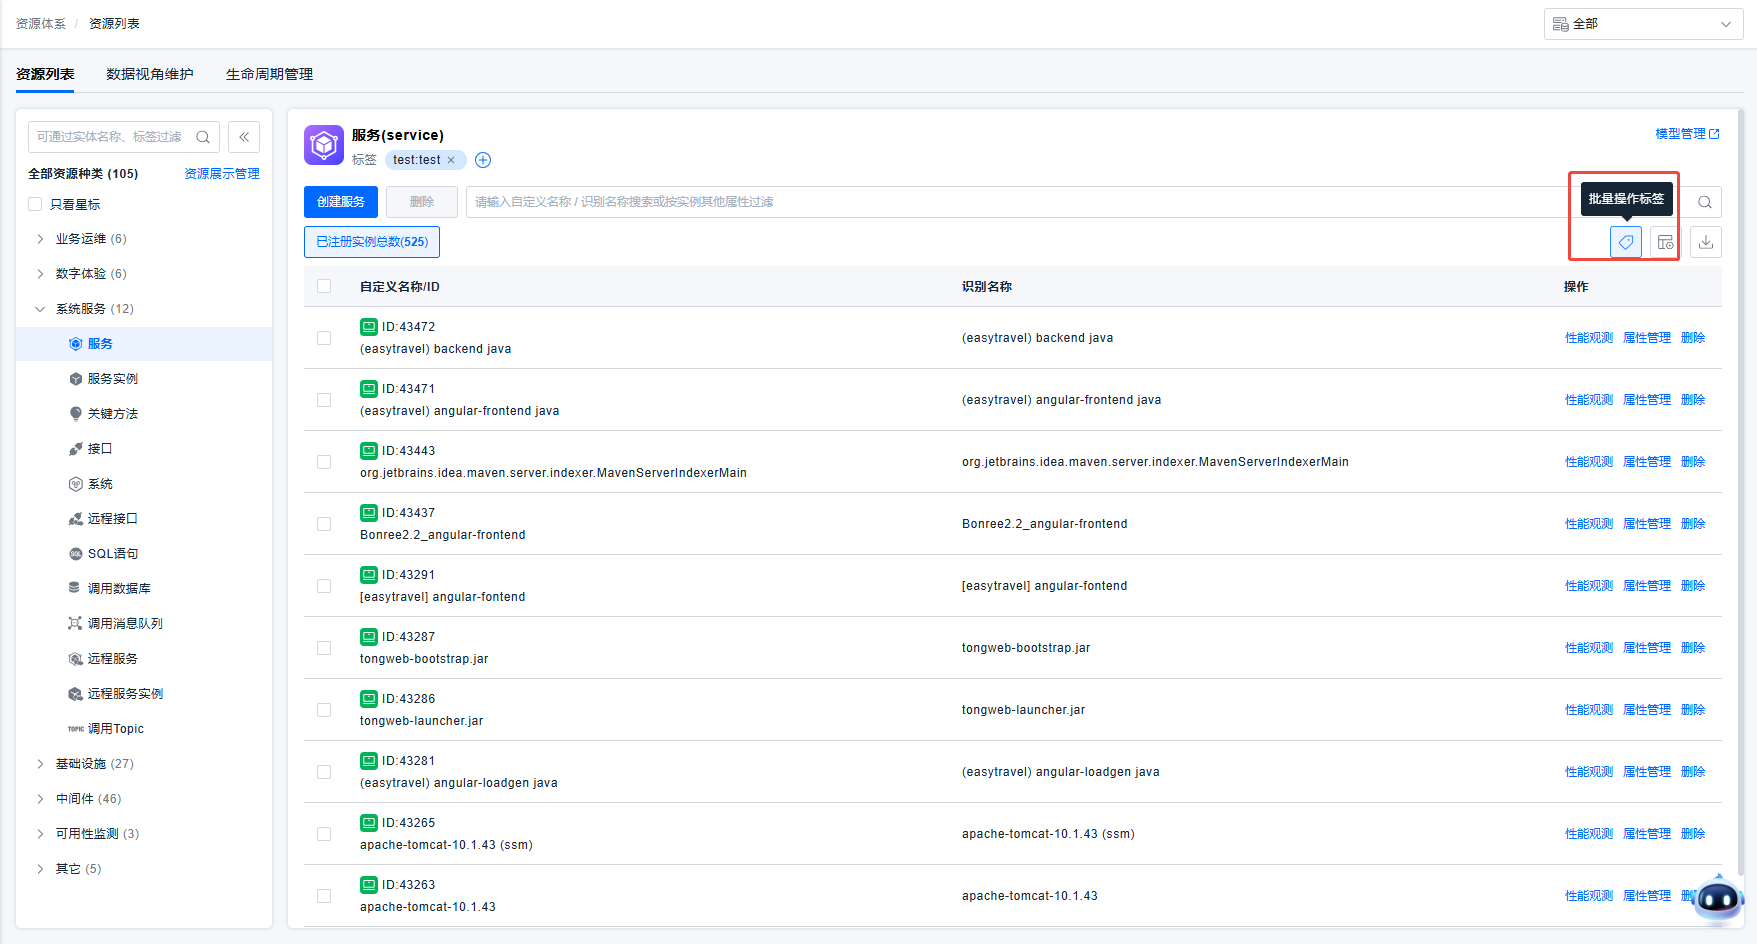This screenshot has height=944, width=1757.
Task: Click the 创建服务 button
Action: (340, 202)
